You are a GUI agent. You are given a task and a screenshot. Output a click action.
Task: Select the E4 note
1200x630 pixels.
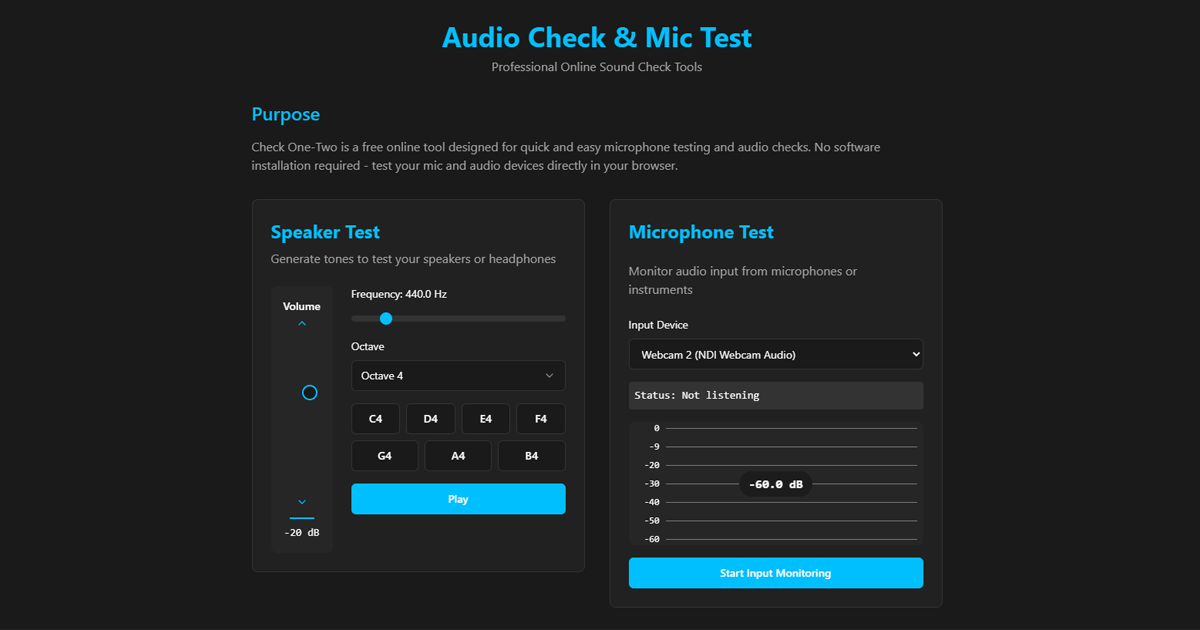coord(485,418)
